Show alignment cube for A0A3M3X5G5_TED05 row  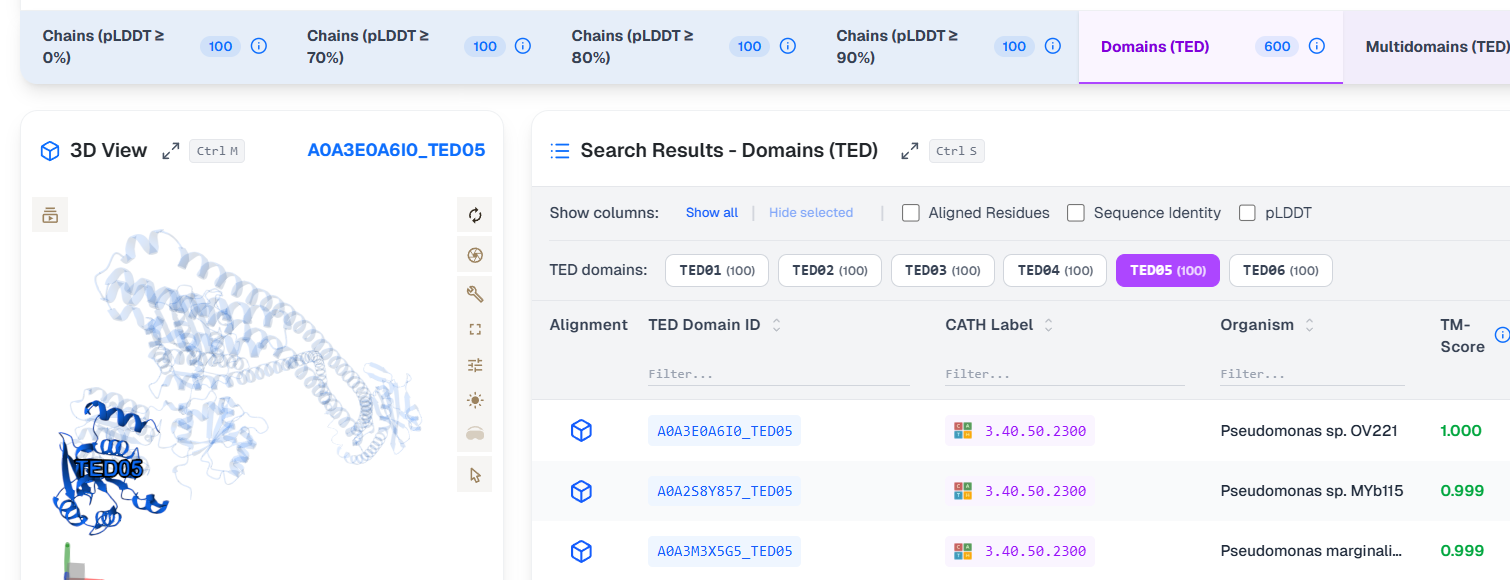(581, 551)
